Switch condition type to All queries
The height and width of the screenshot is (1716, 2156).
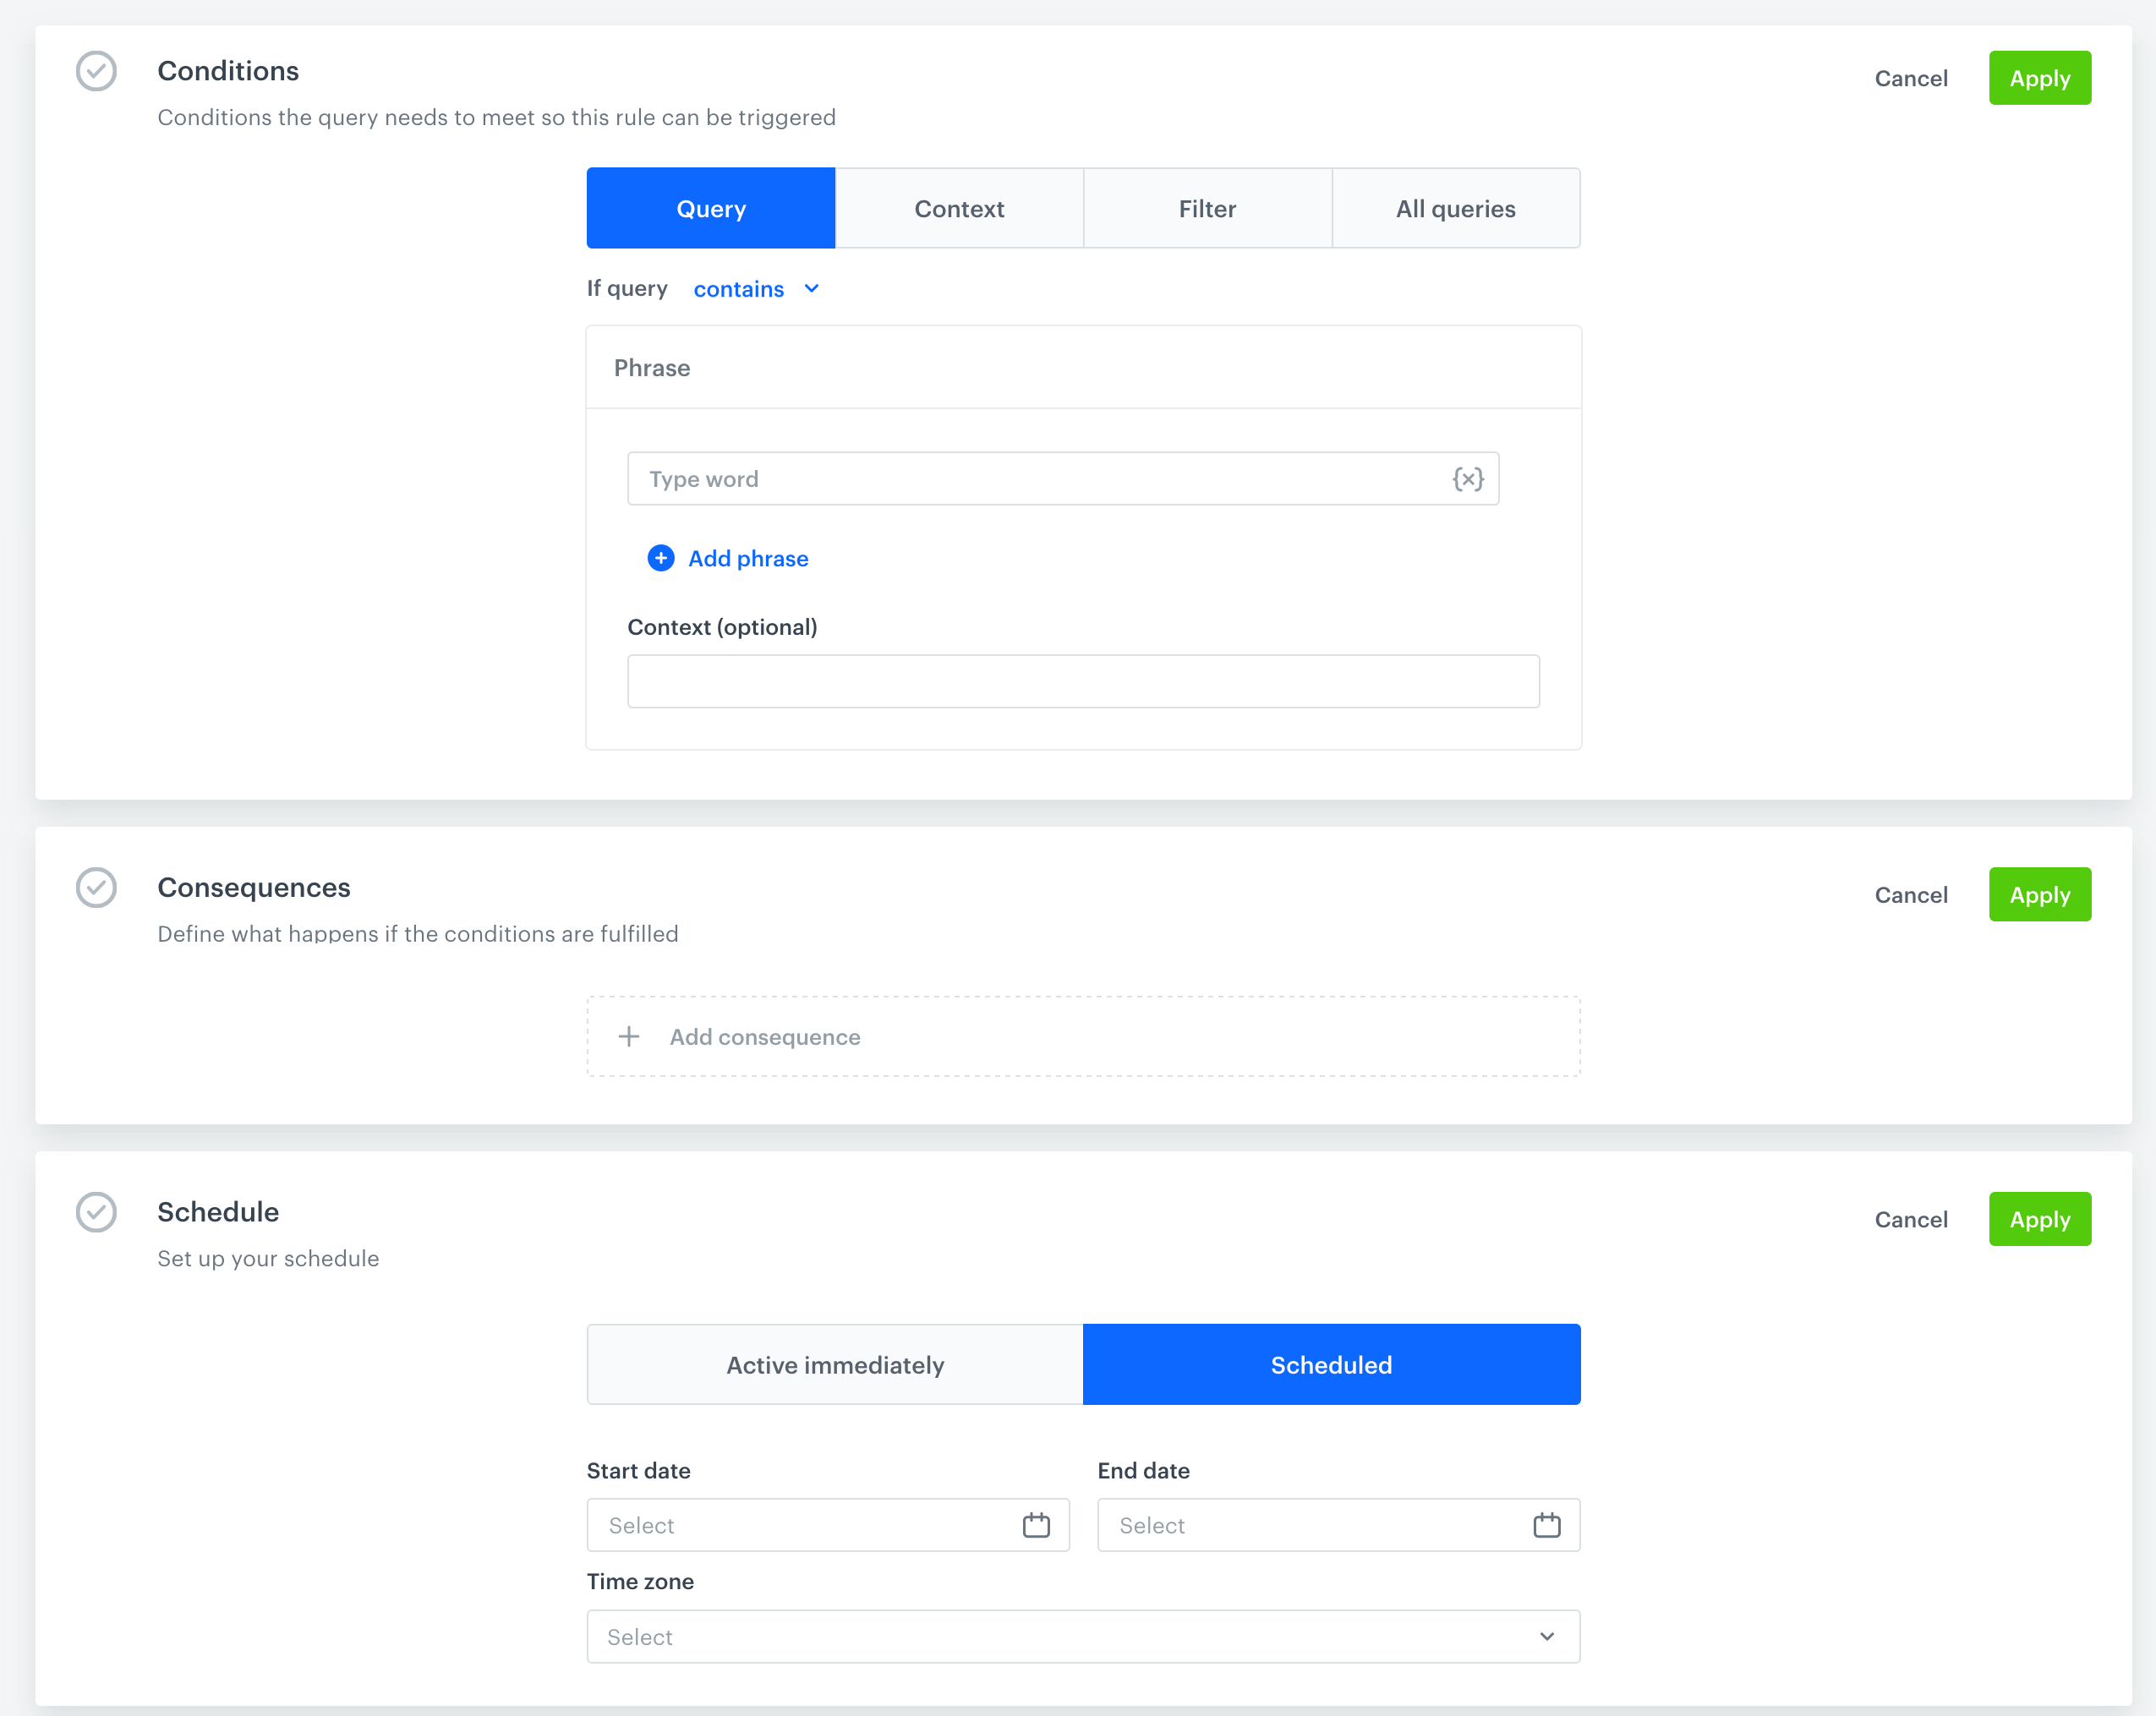tap(1456, 208)
